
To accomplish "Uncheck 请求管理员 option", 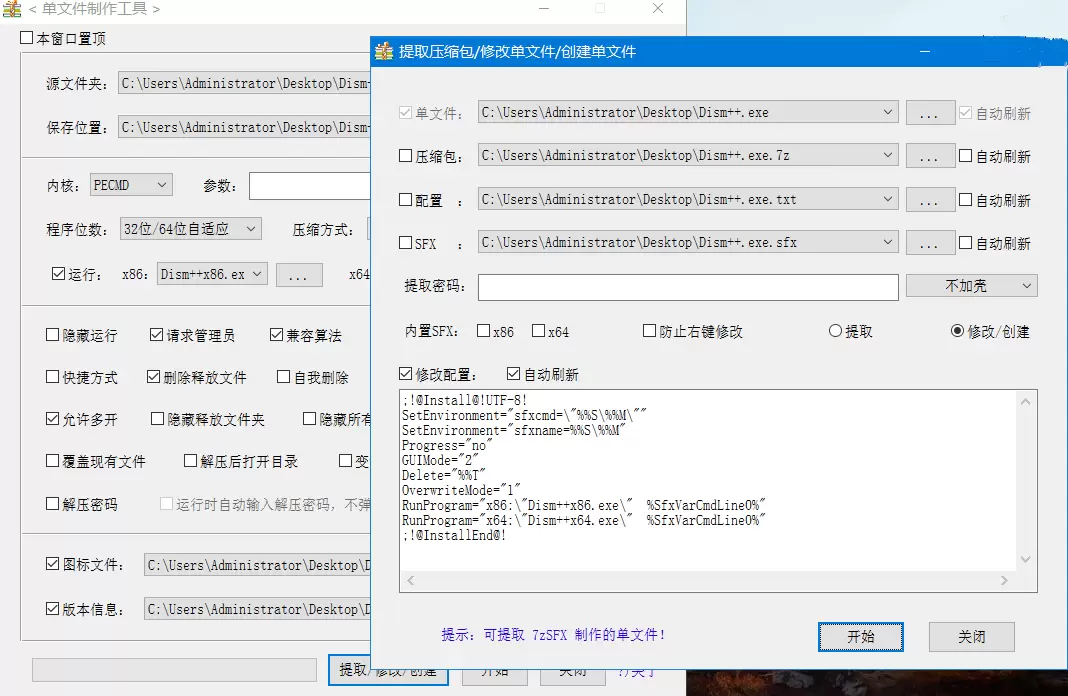I will (x=156, y=334).
